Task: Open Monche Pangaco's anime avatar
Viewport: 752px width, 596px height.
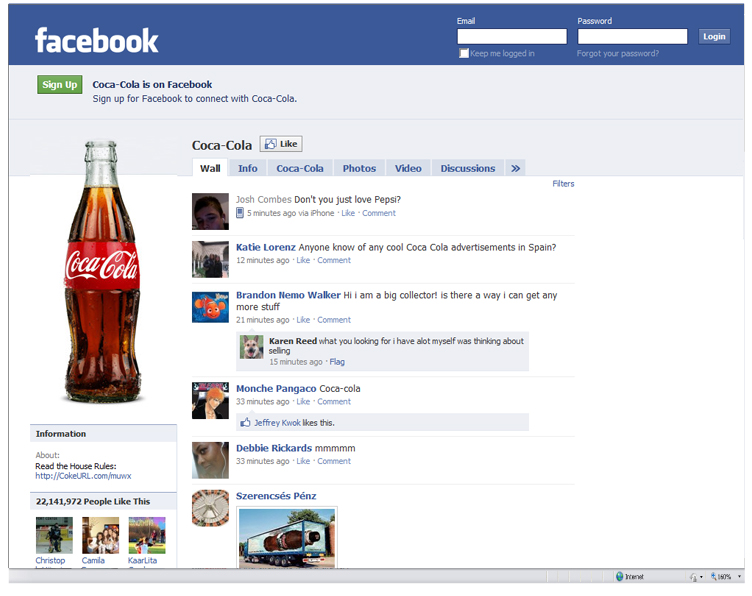Action: (x=210, y=400)
